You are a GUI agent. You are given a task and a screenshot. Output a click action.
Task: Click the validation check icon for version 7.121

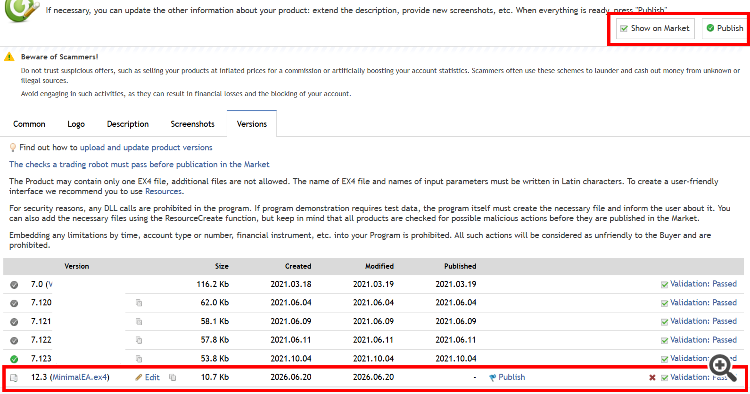[x=664, y=322]
